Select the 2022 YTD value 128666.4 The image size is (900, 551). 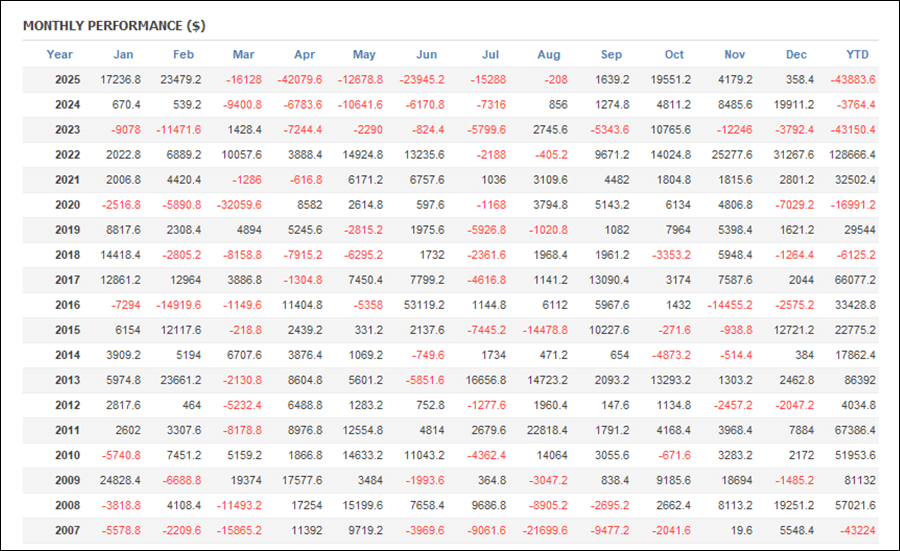click(x=852, y=154)
